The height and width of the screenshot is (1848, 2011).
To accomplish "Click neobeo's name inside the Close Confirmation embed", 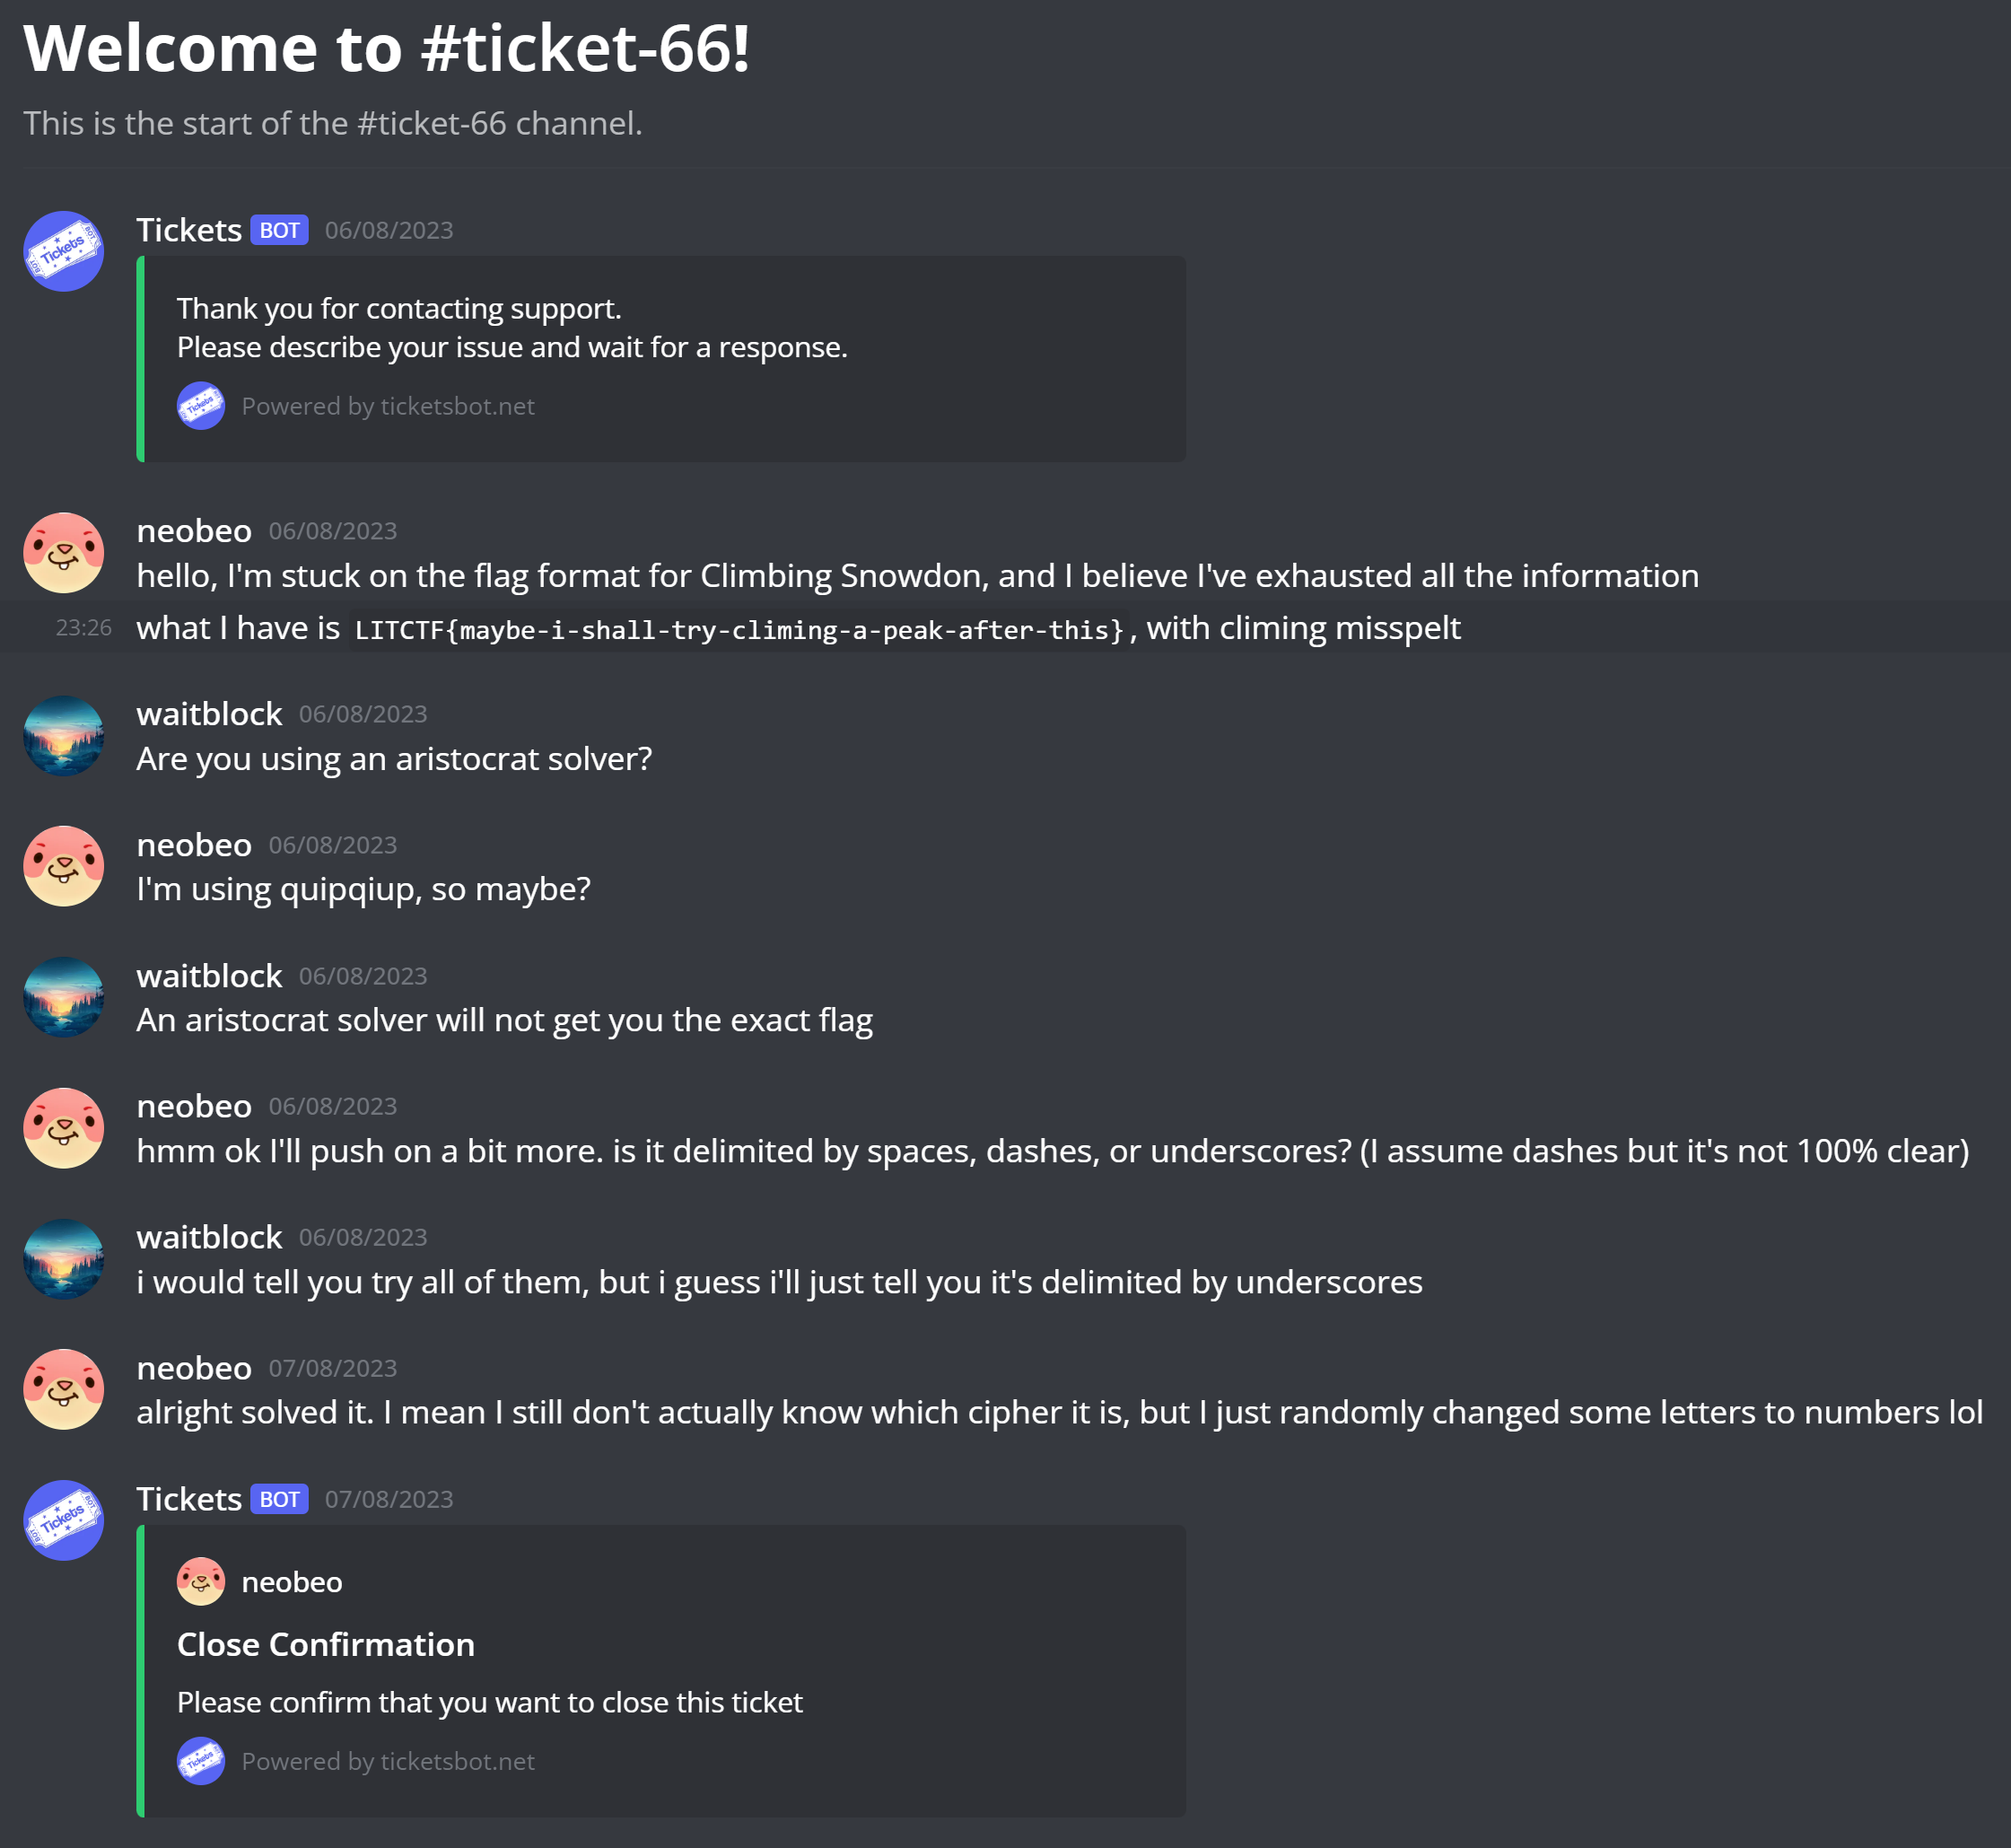I will coord(292,1582).
